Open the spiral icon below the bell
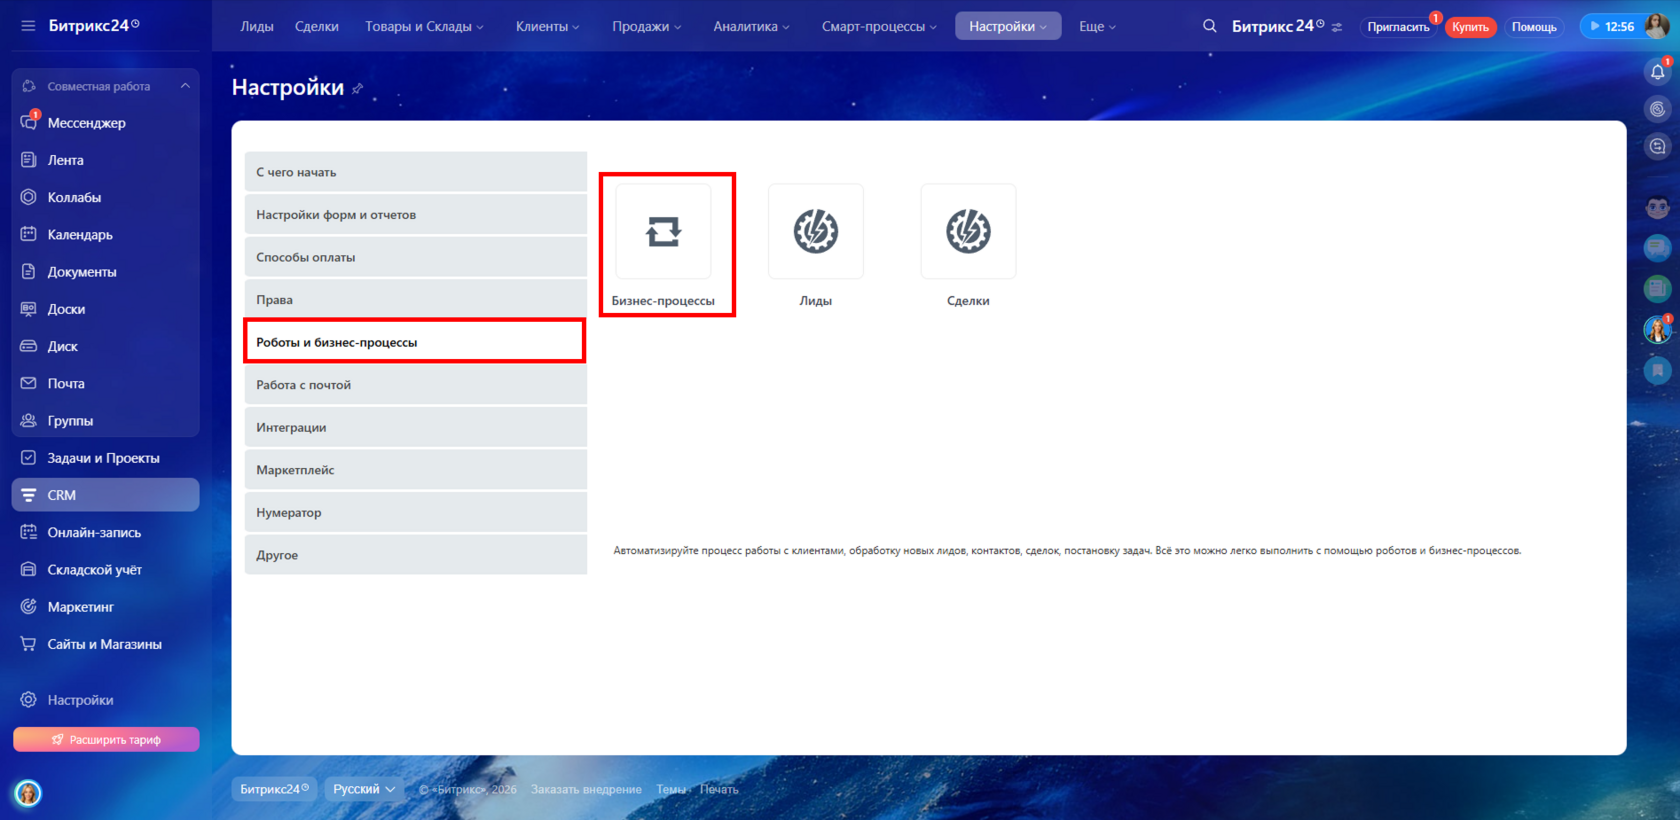1680x820 pixels. click(1657, 109)
